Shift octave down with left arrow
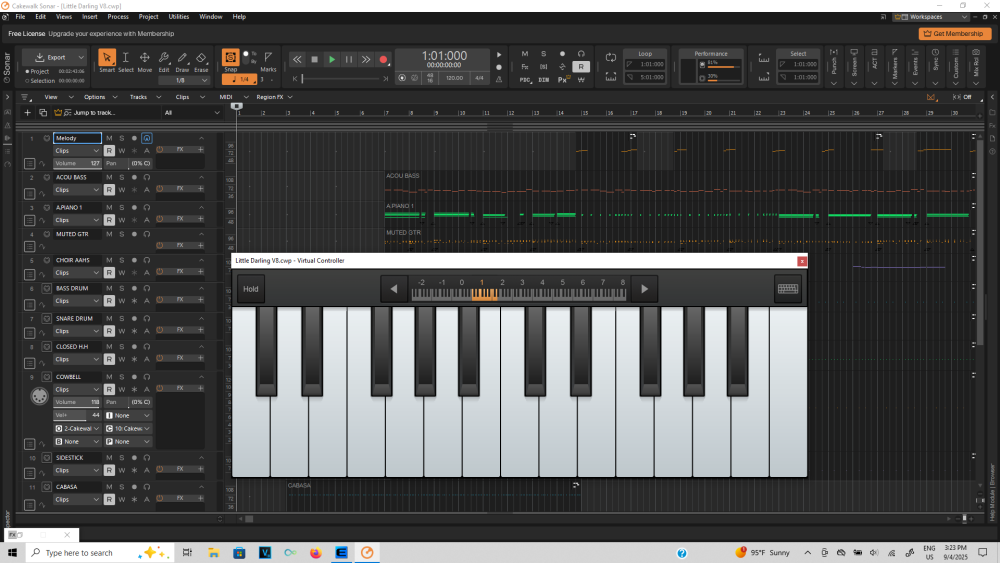The image size is (1000, 563). tap(393, 289)
